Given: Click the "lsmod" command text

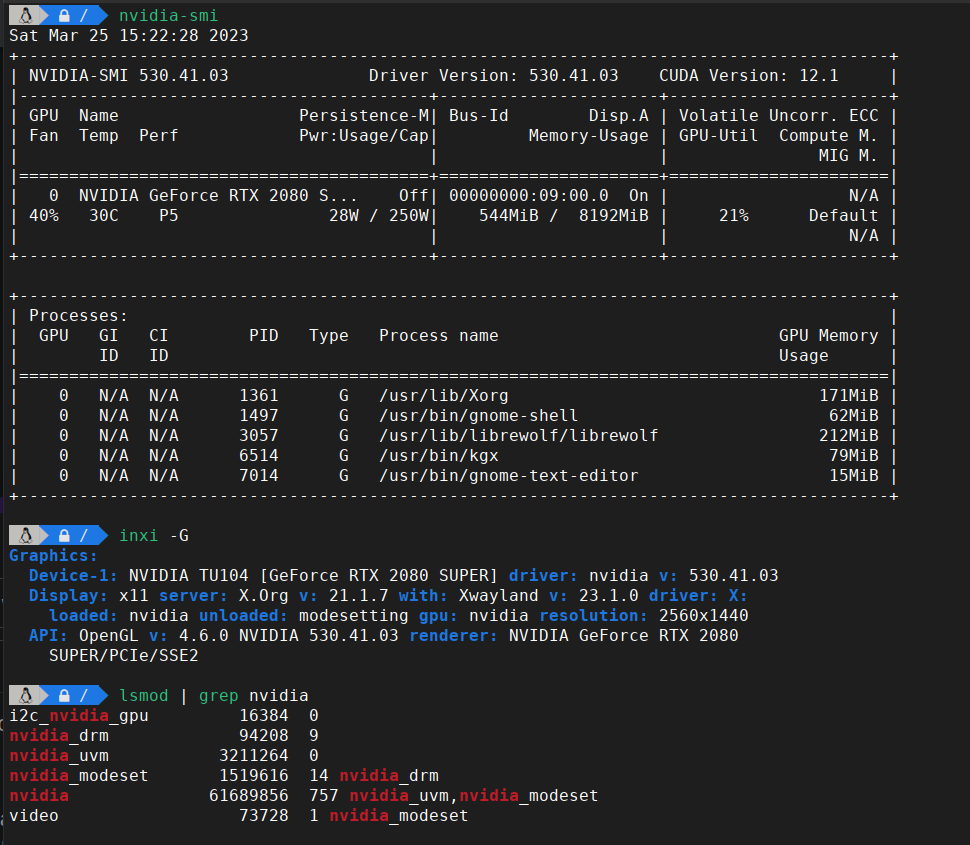Looking at the screenshot, I should coord(144,695).
